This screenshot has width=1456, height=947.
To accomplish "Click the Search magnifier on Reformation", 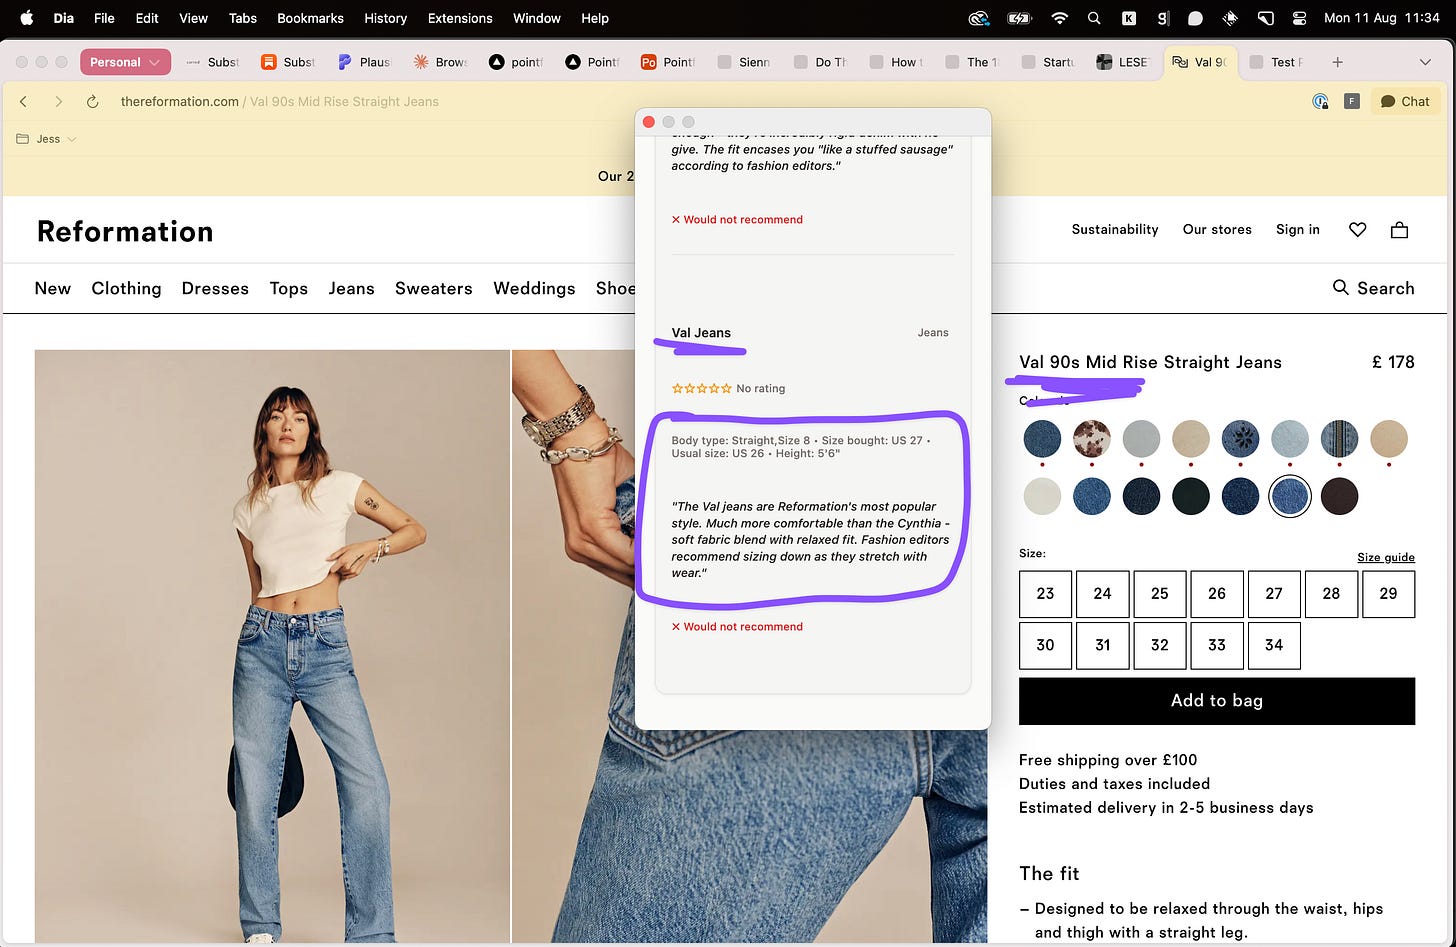I will 1340,288.
